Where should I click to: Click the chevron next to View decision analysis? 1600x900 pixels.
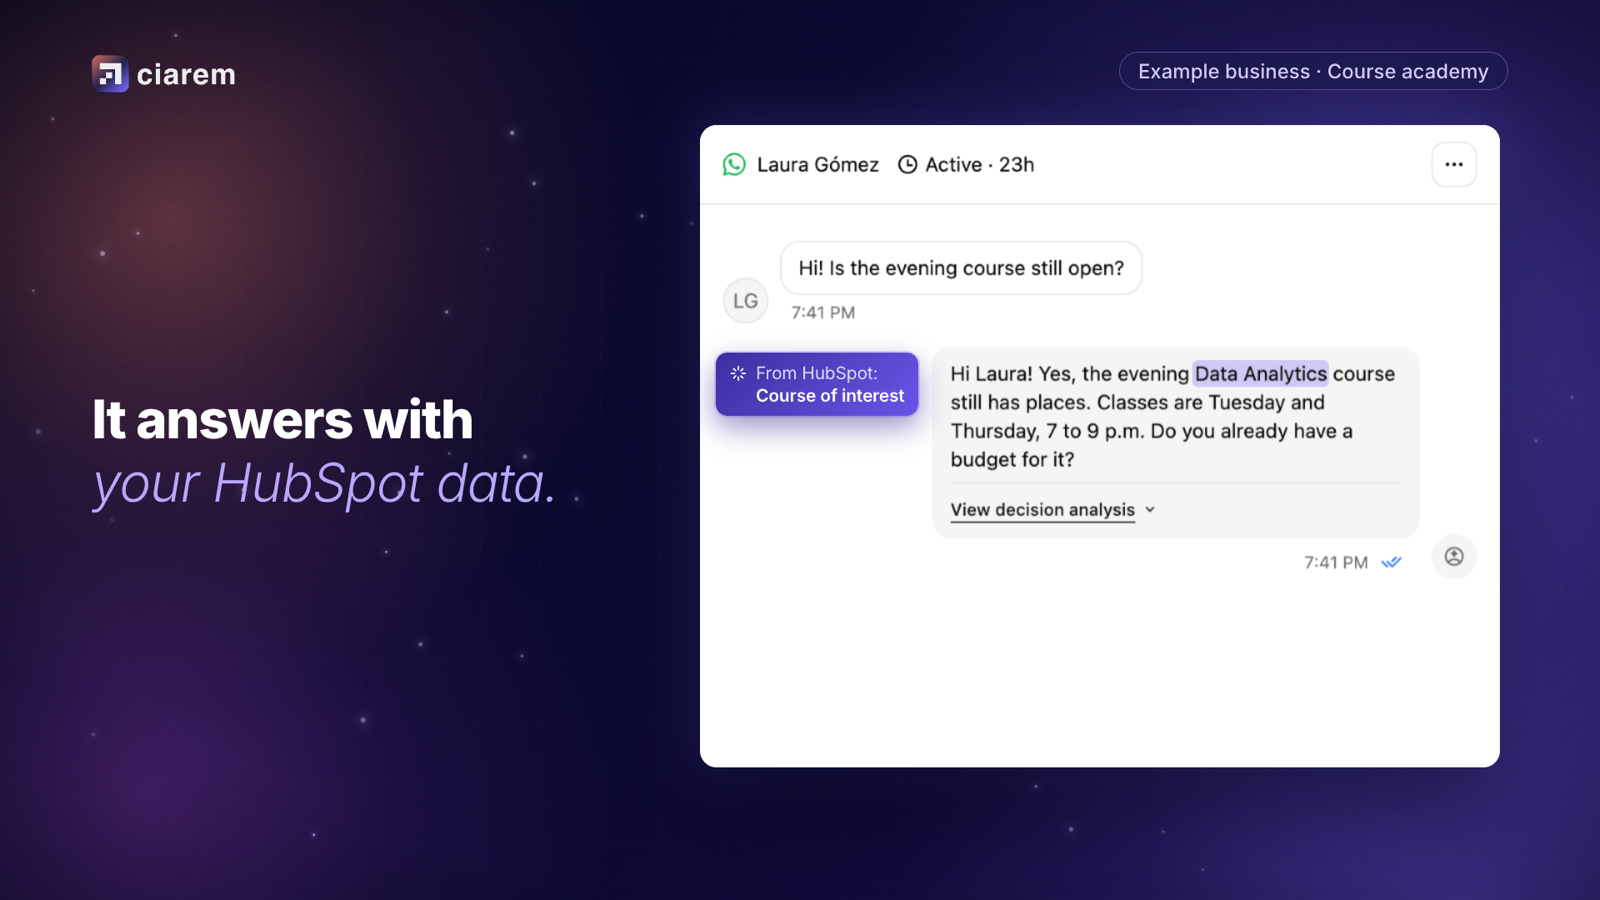tap(1150, 509)
